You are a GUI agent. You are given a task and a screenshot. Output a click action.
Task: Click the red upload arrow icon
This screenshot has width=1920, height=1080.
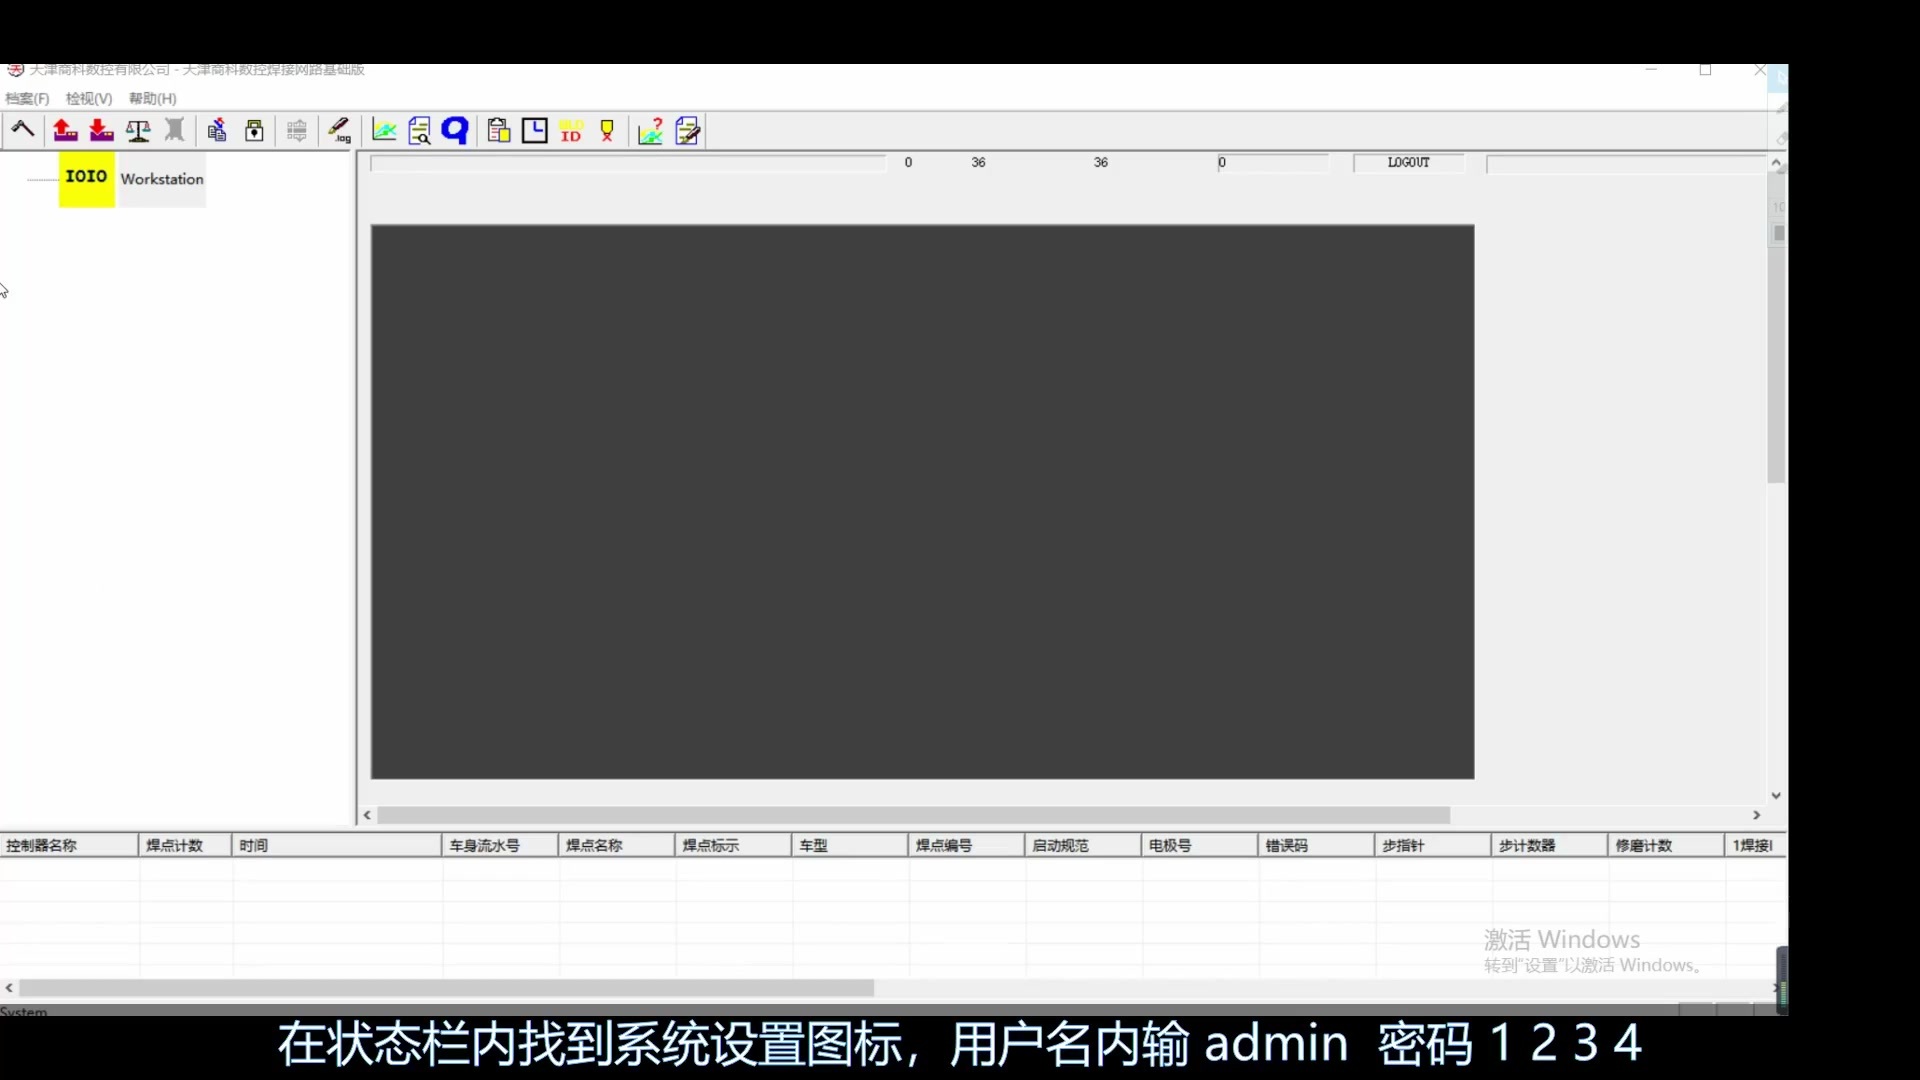pos(65,130)
